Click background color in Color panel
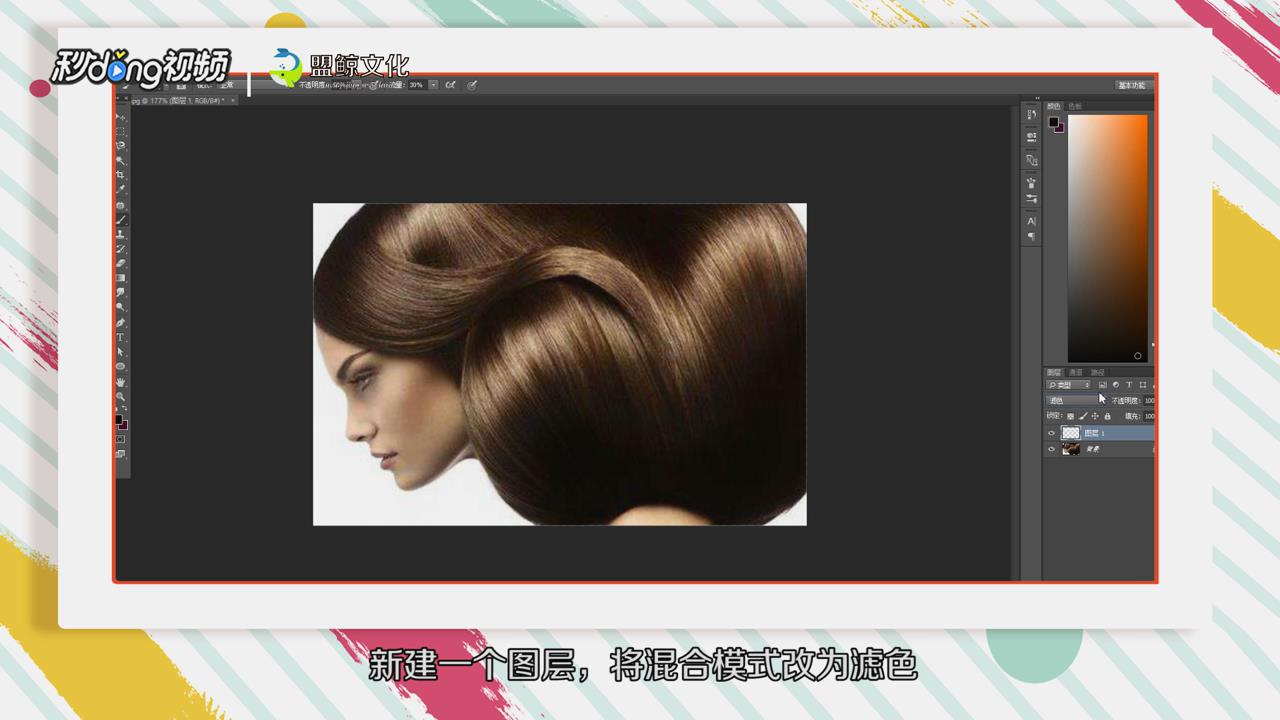1280x720 pixels. 1060,129
